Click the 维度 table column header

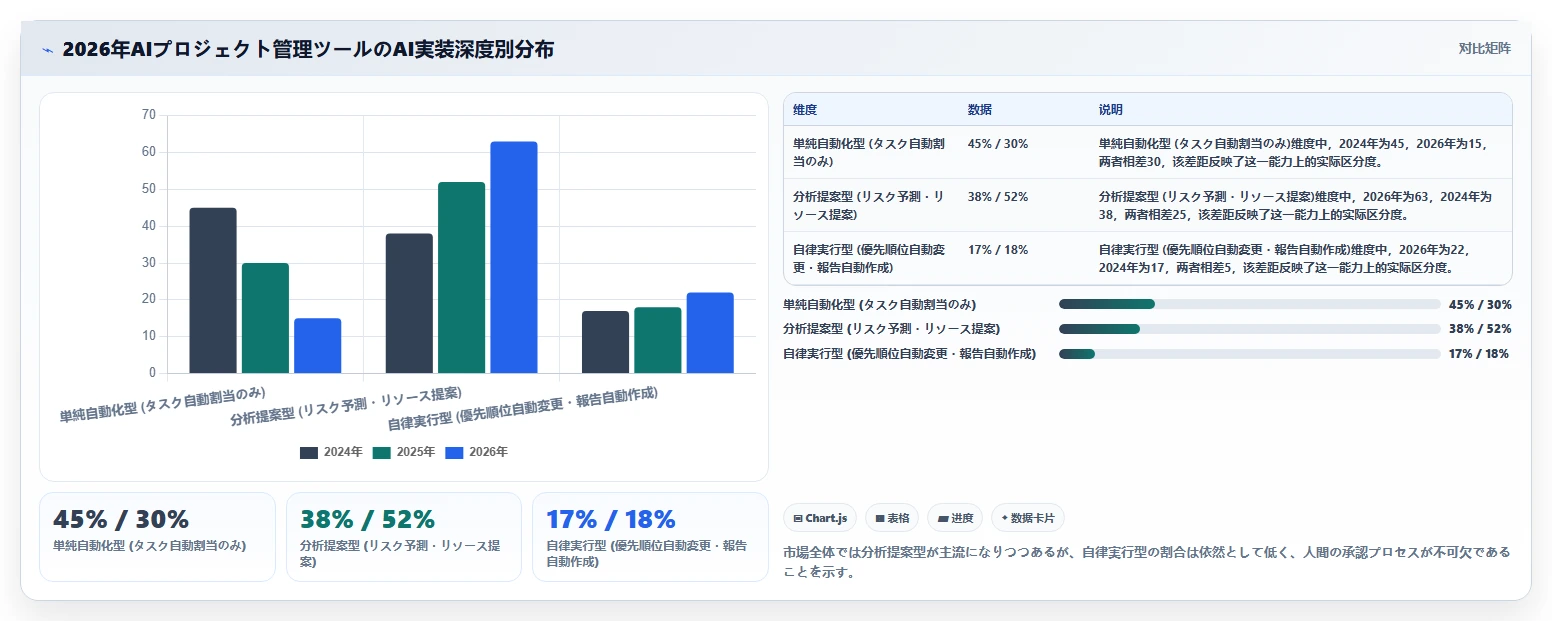pos(805,109)
